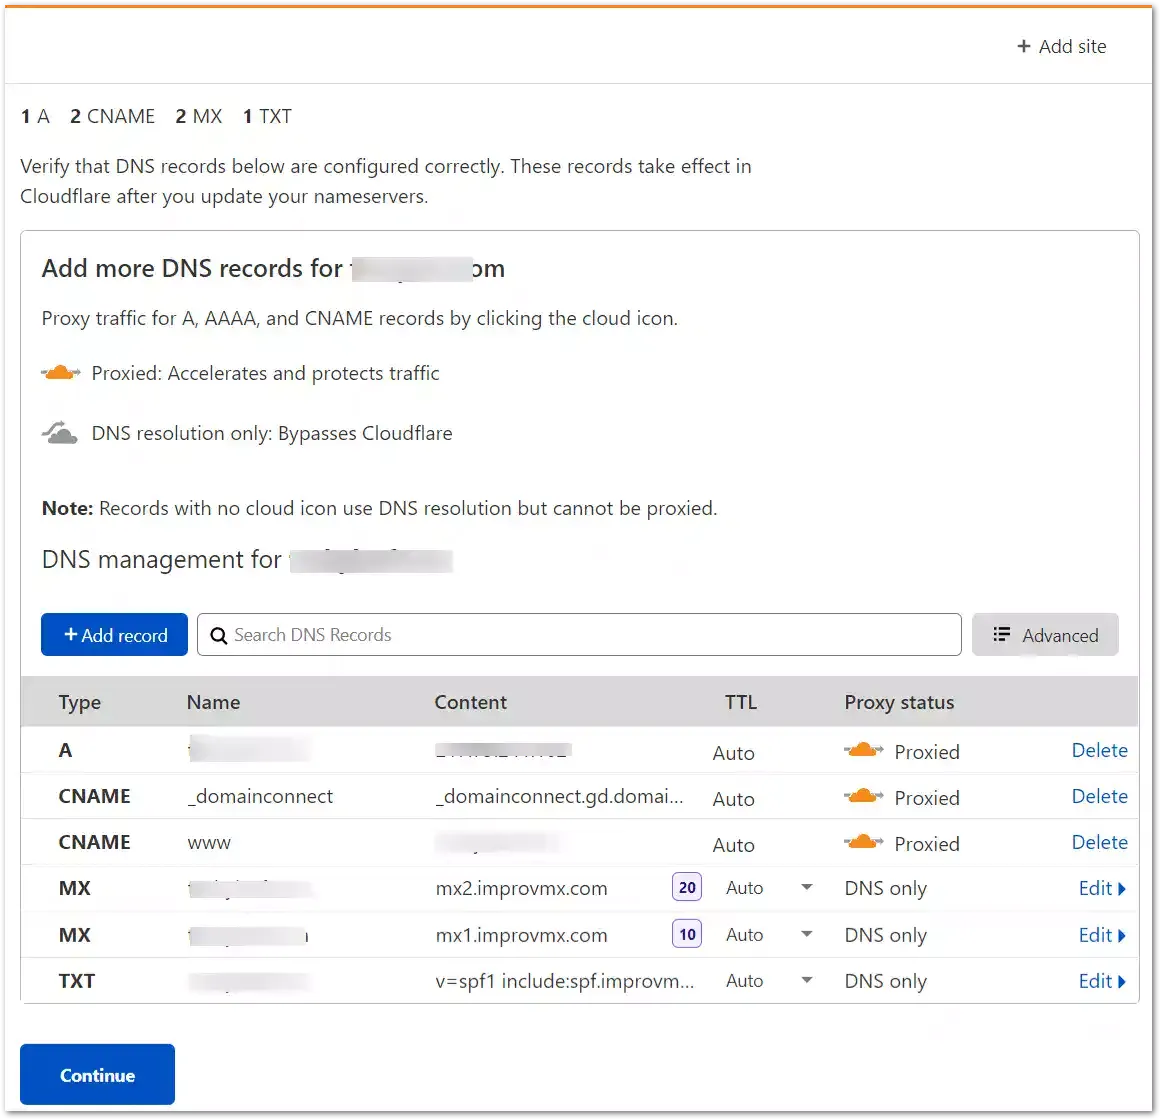The width and height of the screenshot is (1161, 1120).
Task: Click the list icon in the Advanced button
Action: 1001,634
